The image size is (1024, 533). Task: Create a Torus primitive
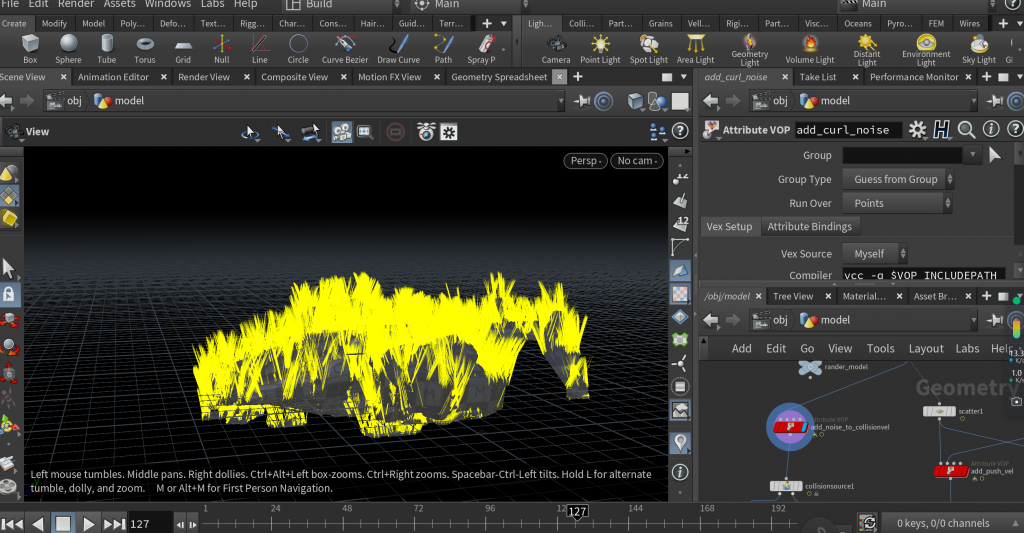coord(145,49)
